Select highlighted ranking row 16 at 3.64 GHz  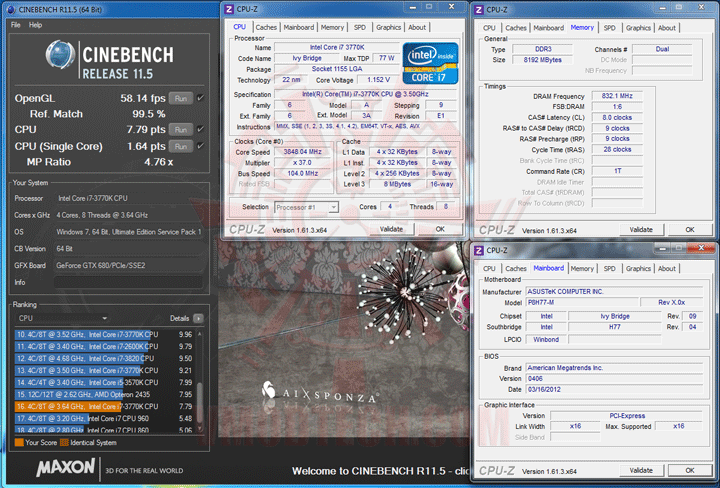click(104, 406)
